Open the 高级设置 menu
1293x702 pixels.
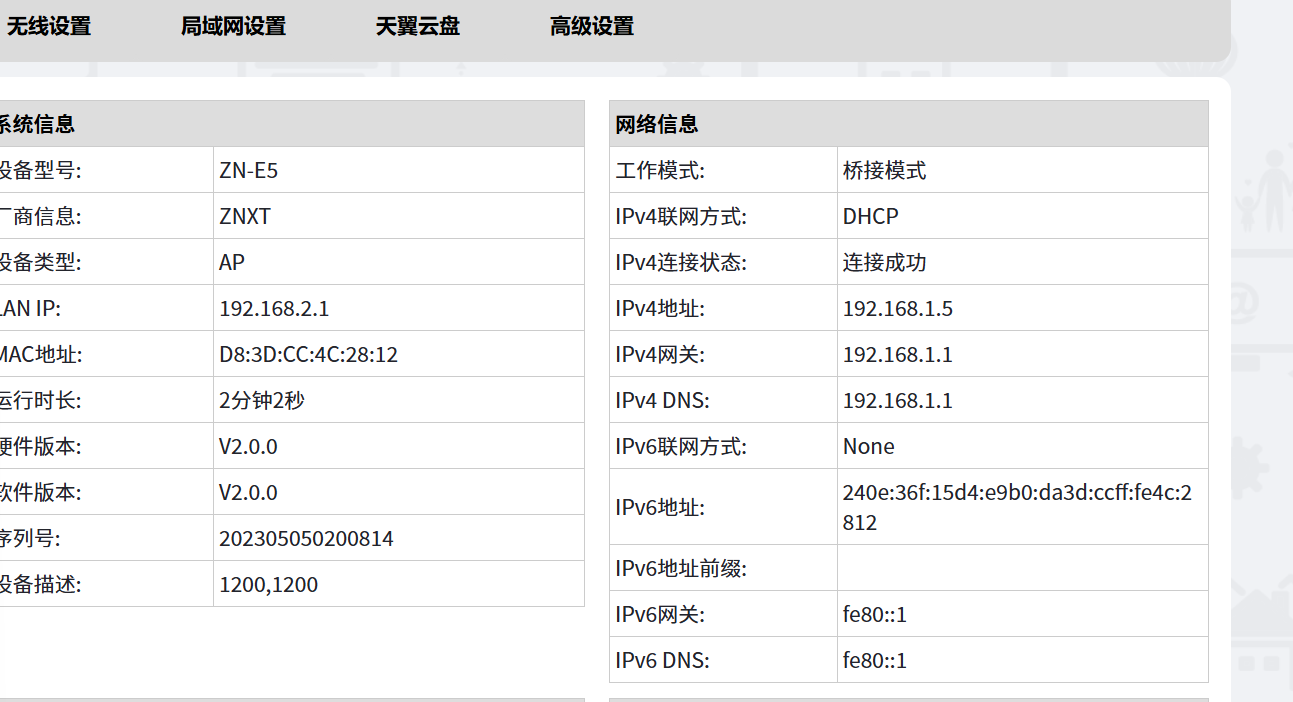(x=591, y=27)
